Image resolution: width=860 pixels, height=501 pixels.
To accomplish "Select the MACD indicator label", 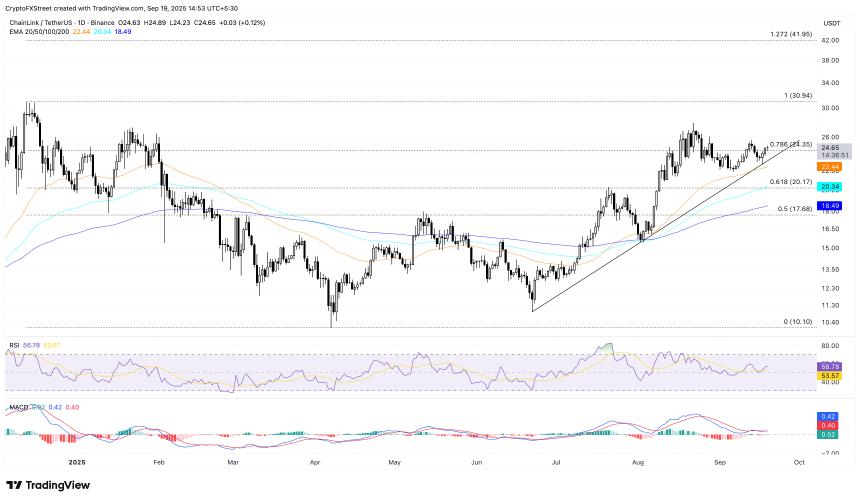I will (x=16, y=408).
